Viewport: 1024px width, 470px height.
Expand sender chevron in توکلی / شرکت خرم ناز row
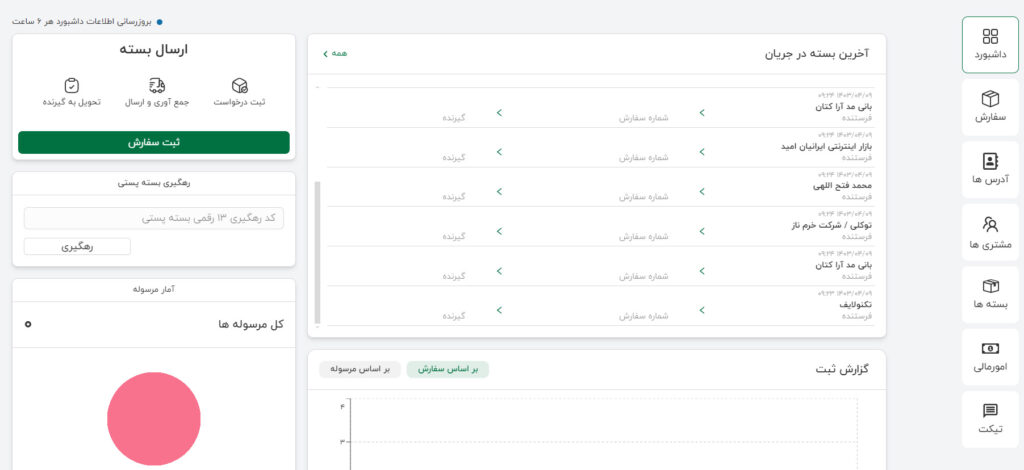coord(702,231)
